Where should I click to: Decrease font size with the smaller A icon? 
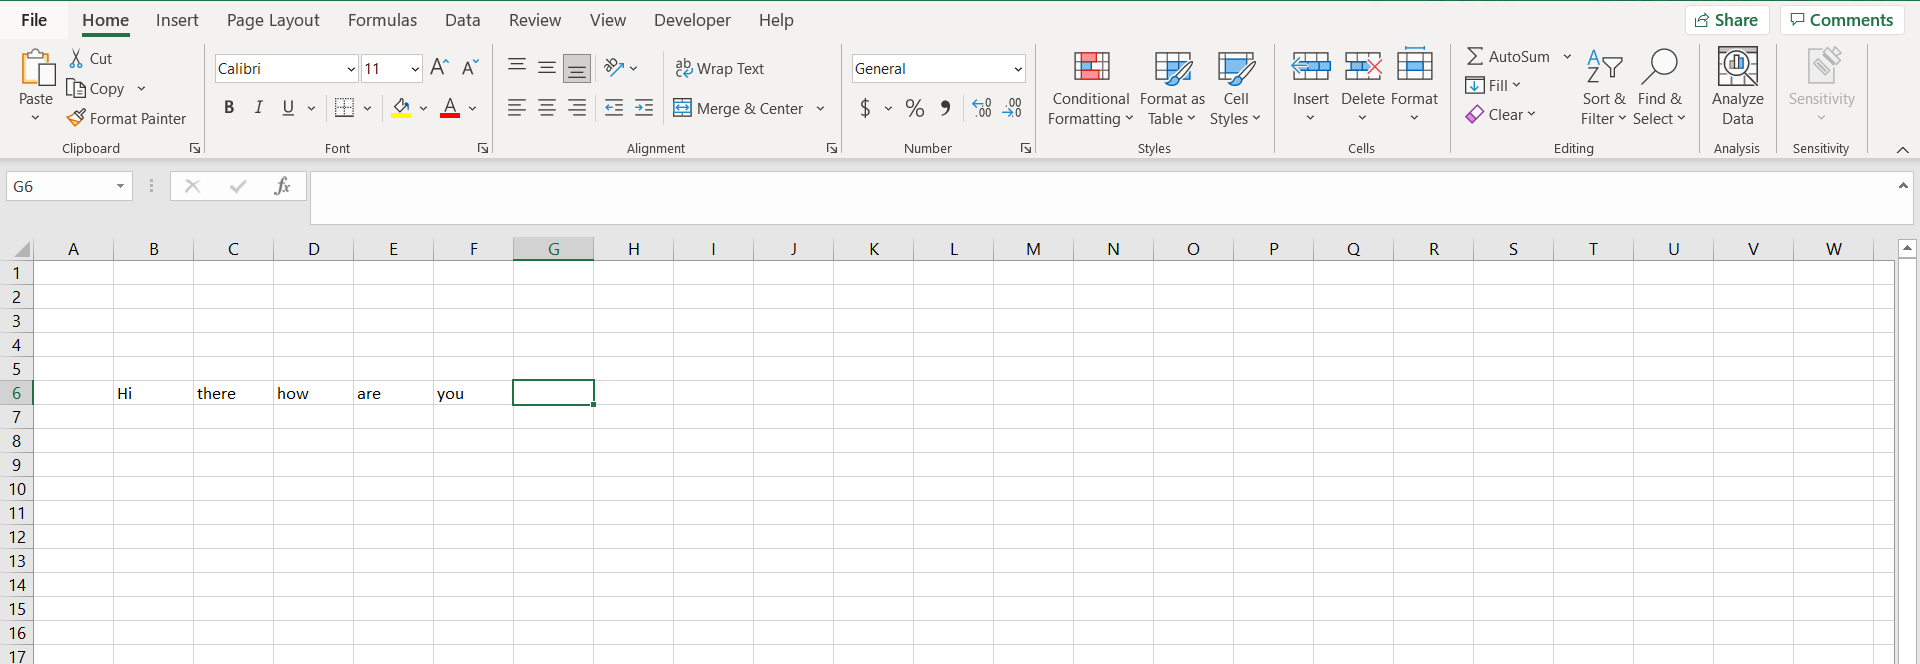(470, 68)
